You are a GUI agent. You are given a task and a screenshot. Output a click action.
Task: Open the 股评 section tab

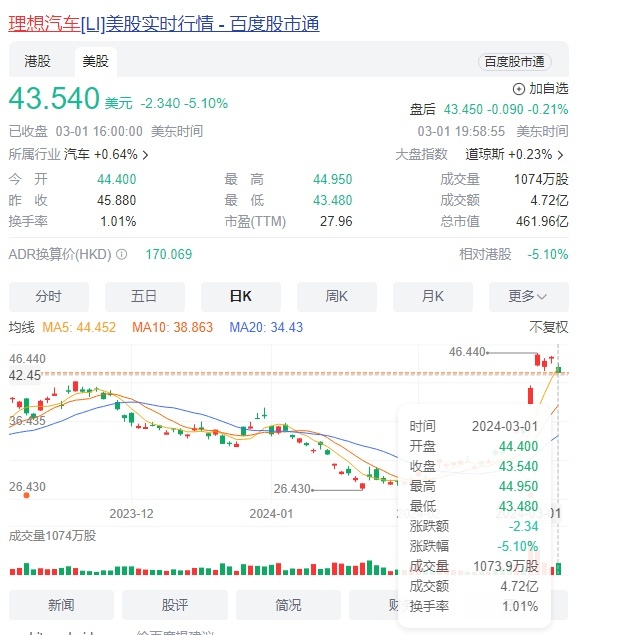coord(174,605)
